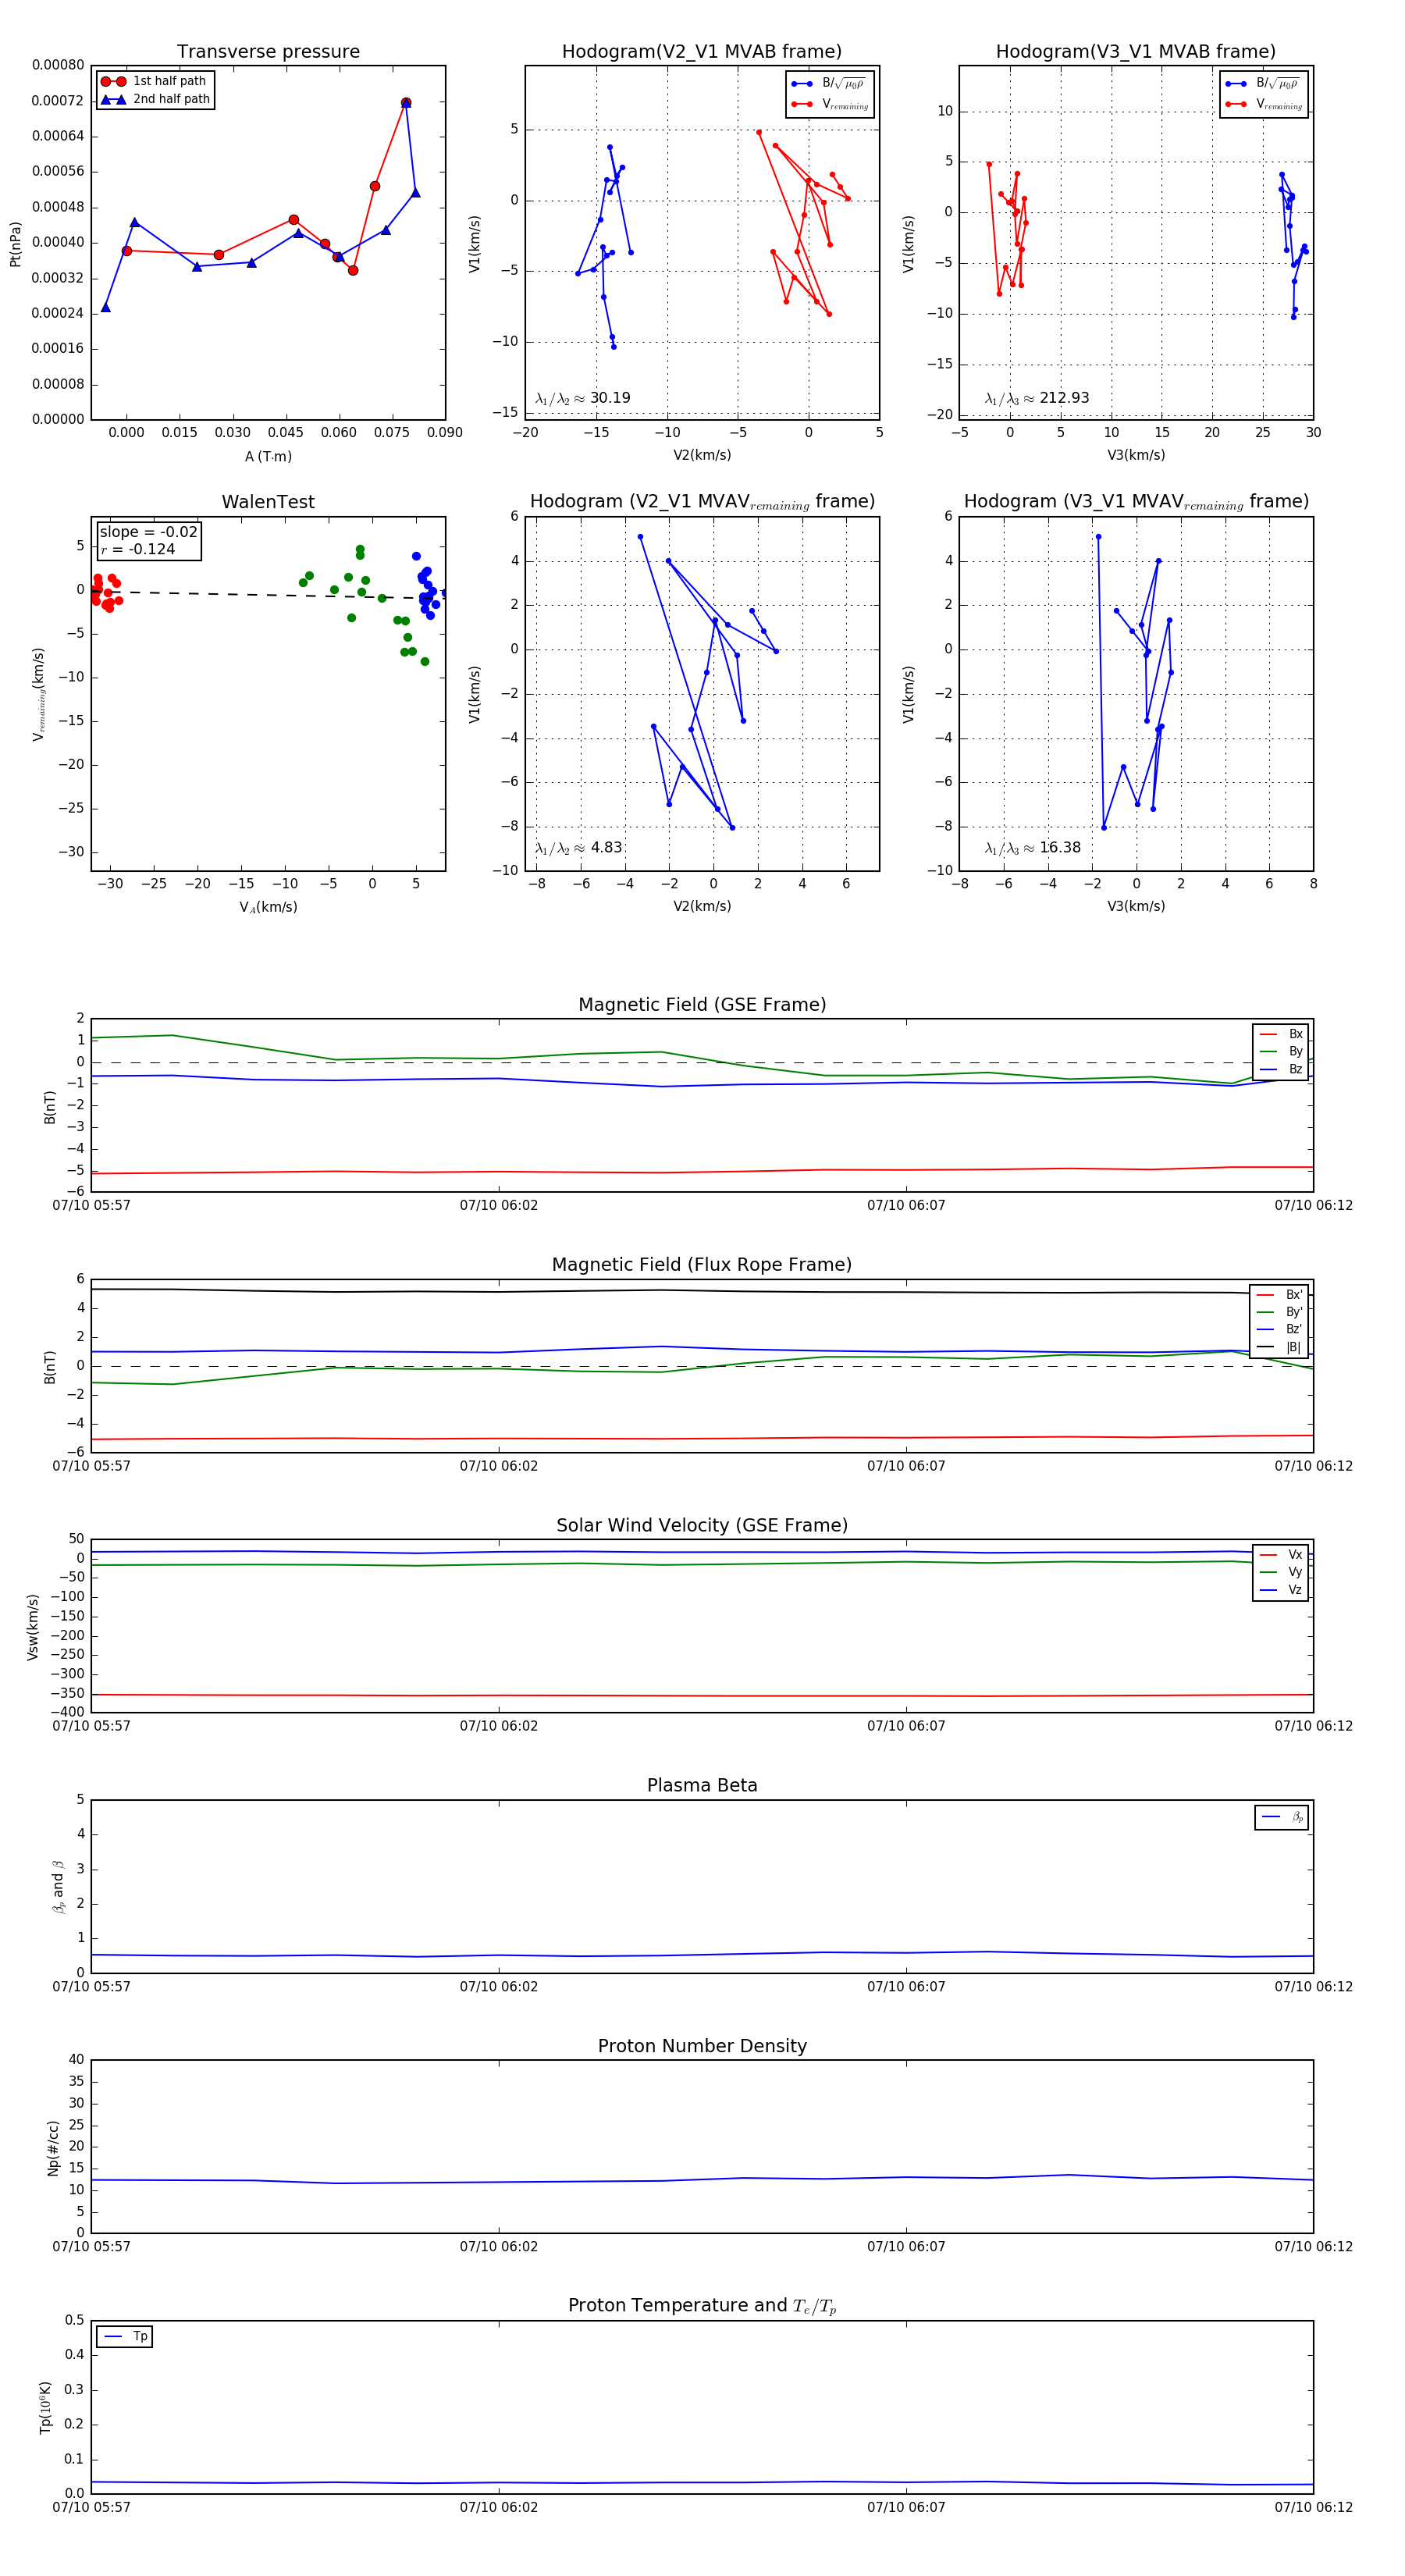The image size is (1405, 2576).
Task: Click the "0.075" tick on Transverse pressure x-axis
Action: pyautogui.click(x=392, y=433)
